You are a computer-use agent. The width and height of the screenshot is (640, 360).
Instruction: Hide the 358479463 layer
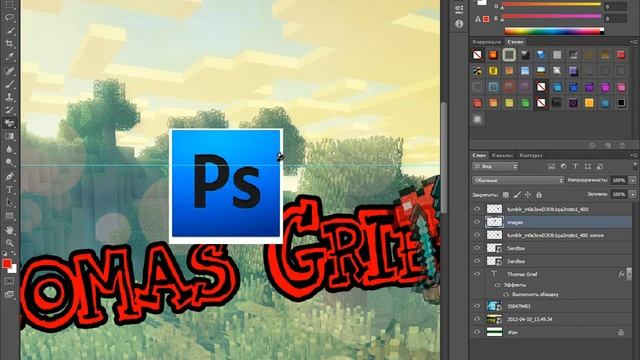(477, 306)
